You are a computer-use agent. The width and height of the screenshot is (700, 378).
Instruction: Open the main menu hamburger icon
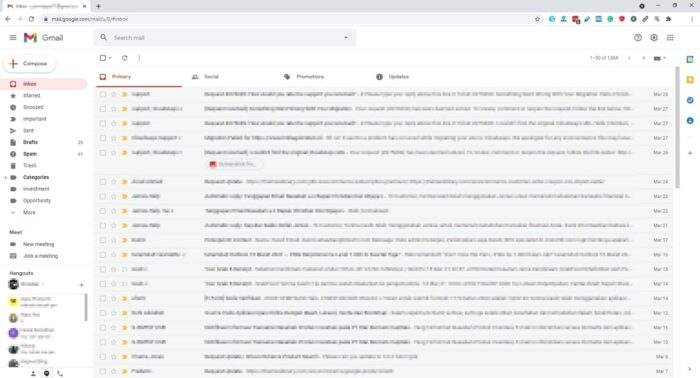coord(13,37)
